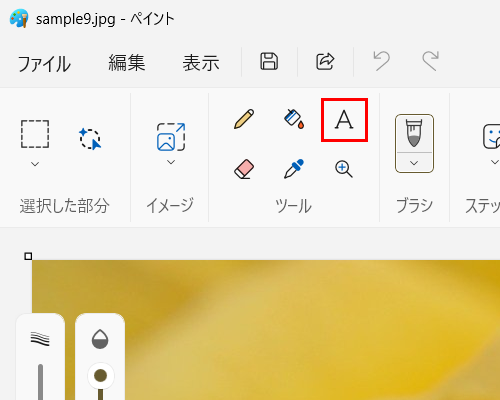The width and height of the screenshot is (500, 400).
Task: Click the opacity slider round handle
Action: click(101, 376)
